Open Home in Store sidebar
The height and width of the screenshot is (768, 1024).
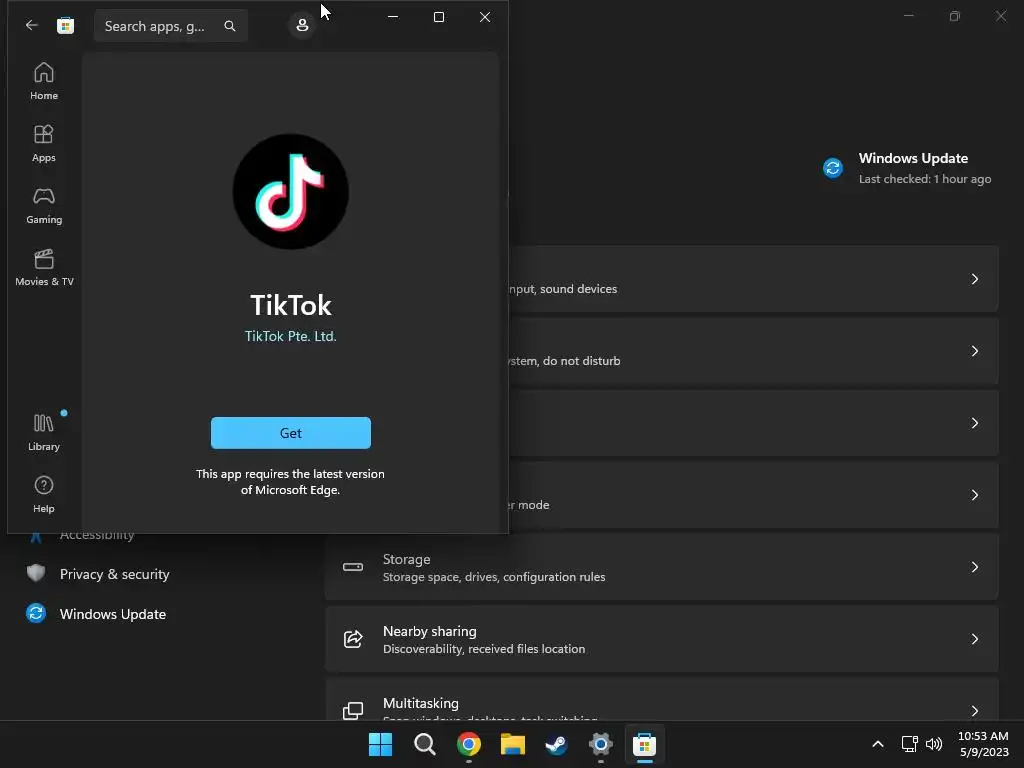click(44, 81)
